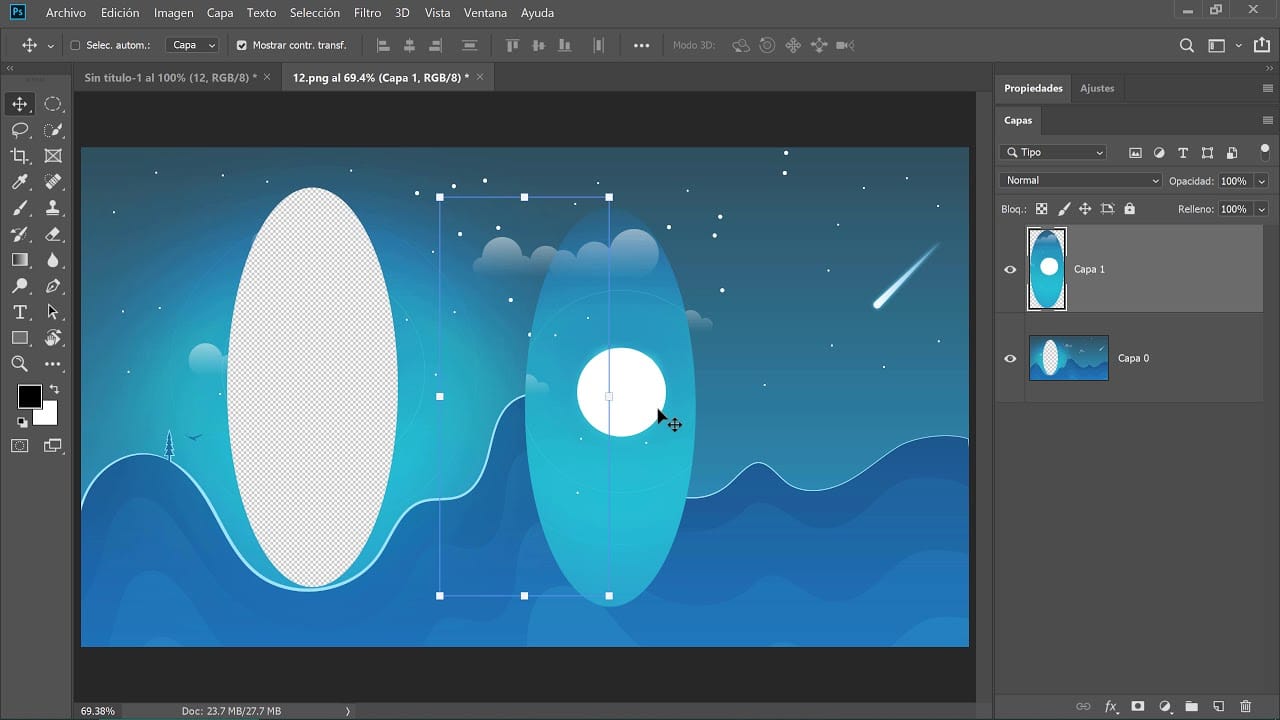Image resolution: width=1280 pixels, height=720 pixels.
Task: Expand the Opacidad slider dropdown arrow
Action: pyautogui.click(x=1261, y=181)
